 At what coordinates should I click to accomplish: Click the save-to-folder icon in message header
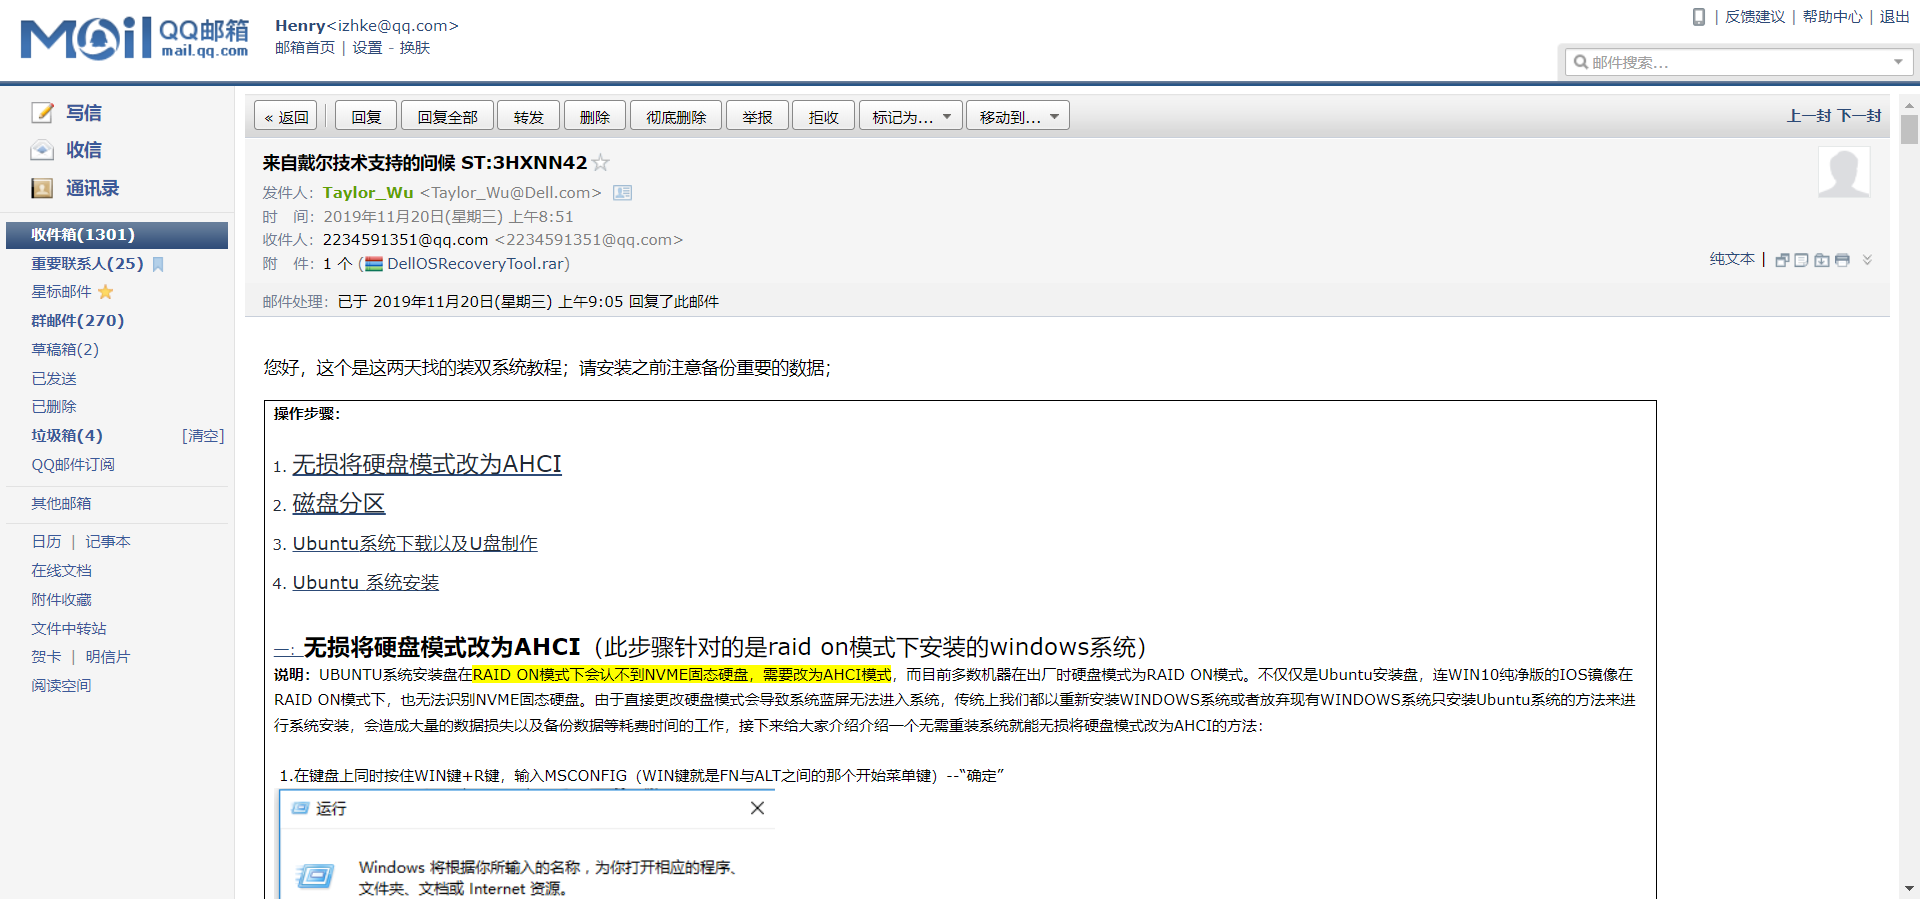click(1822, 260)
